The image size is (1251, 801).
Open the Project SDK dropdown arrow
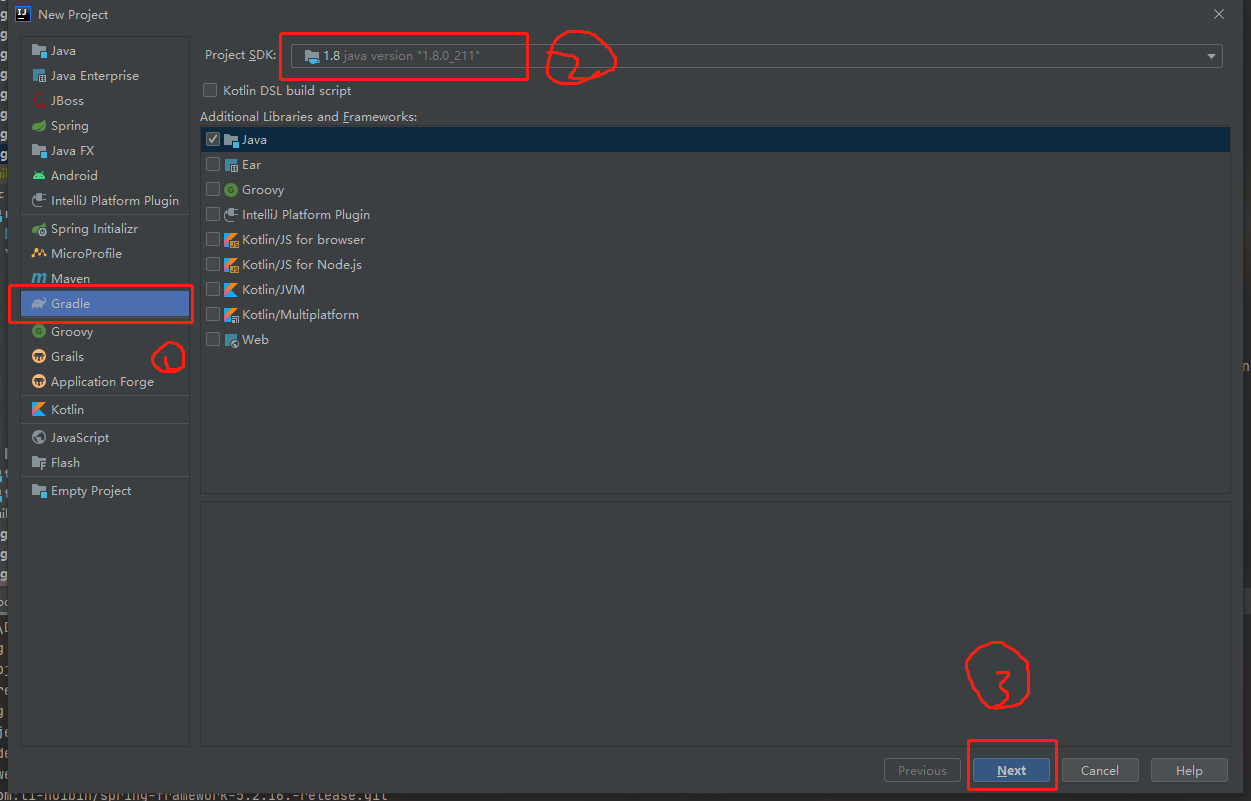point(1211,57)
